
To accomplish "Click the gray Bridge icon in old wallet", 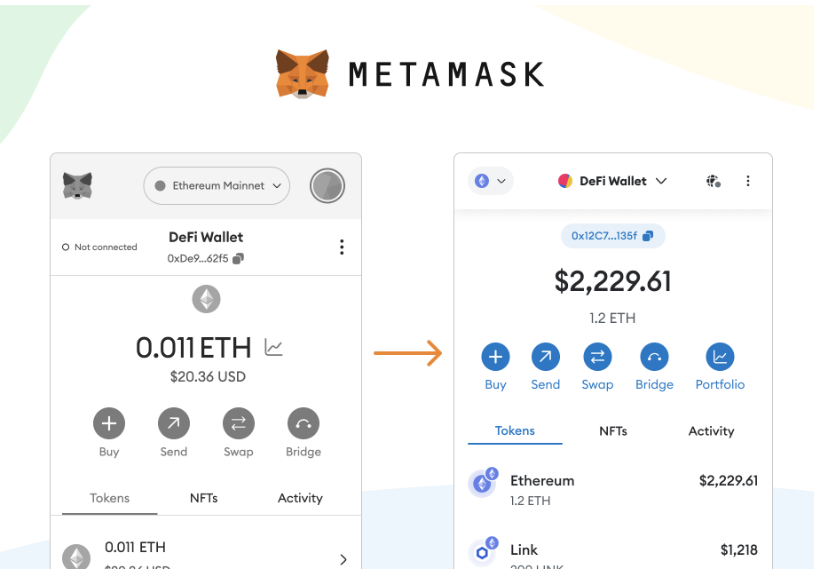I will coord(303,424).
